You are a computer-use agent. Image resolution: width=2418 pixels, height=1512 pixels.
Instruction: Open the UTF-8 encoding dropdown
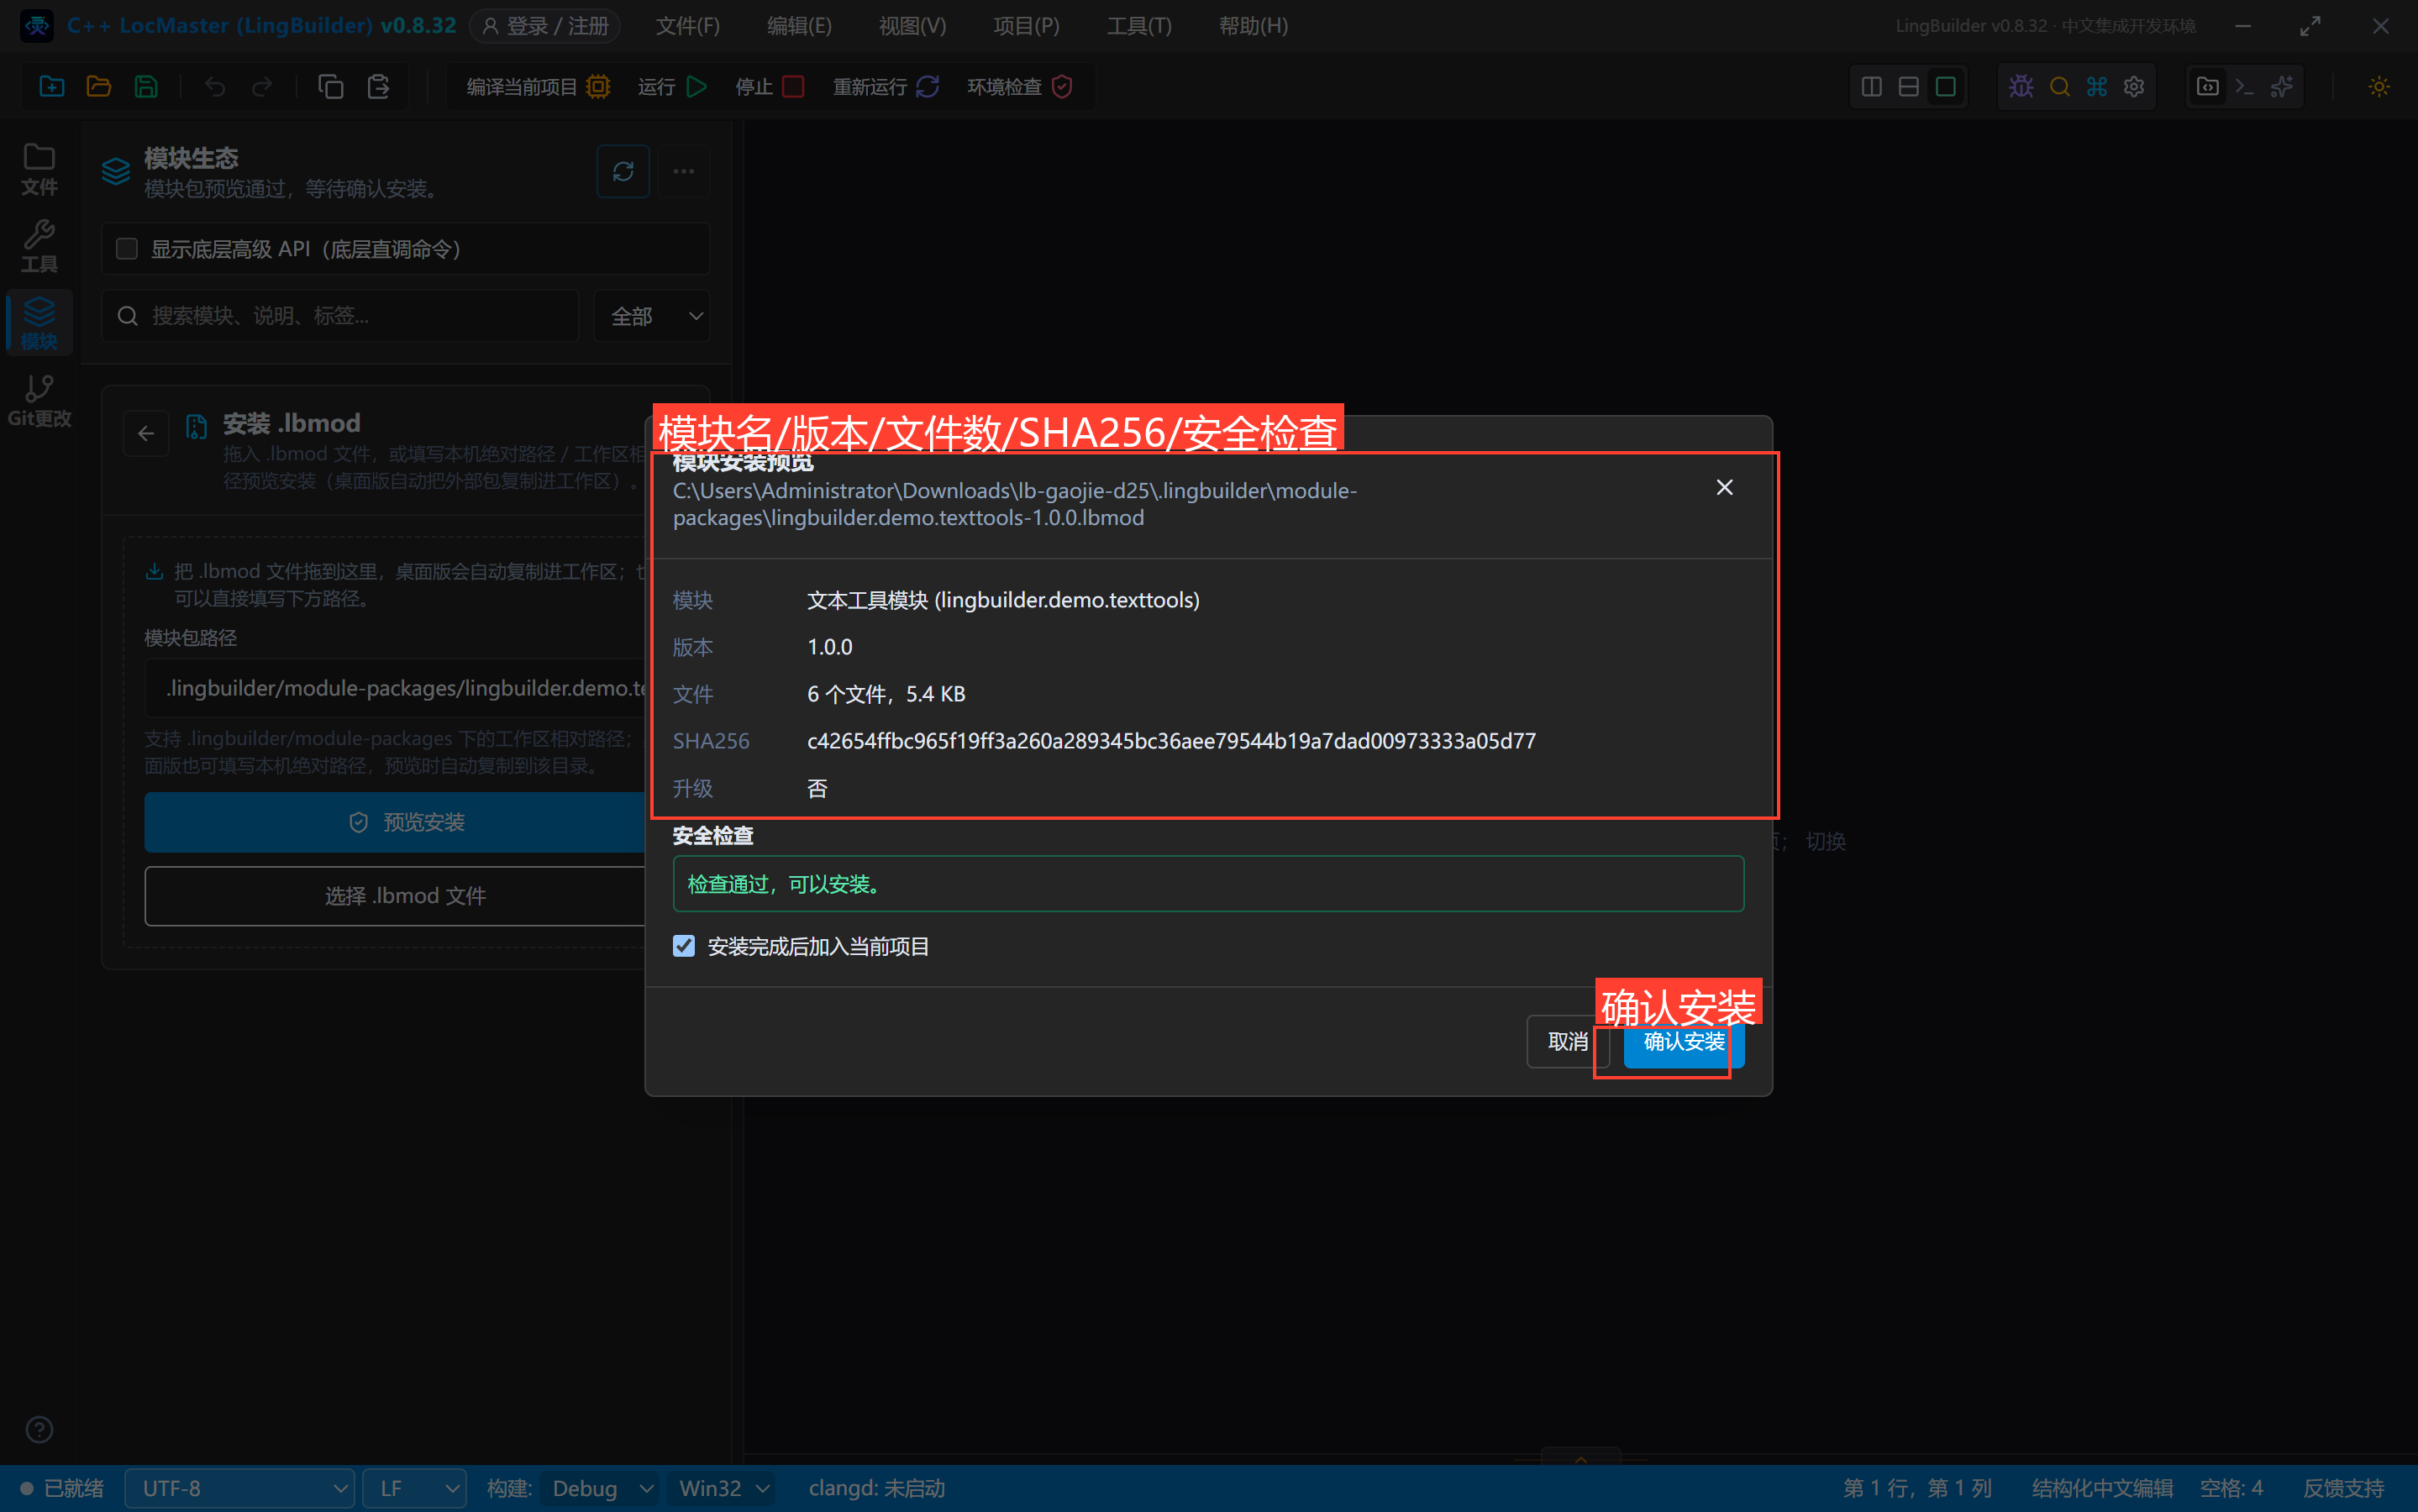click(x=240, y=1488)
